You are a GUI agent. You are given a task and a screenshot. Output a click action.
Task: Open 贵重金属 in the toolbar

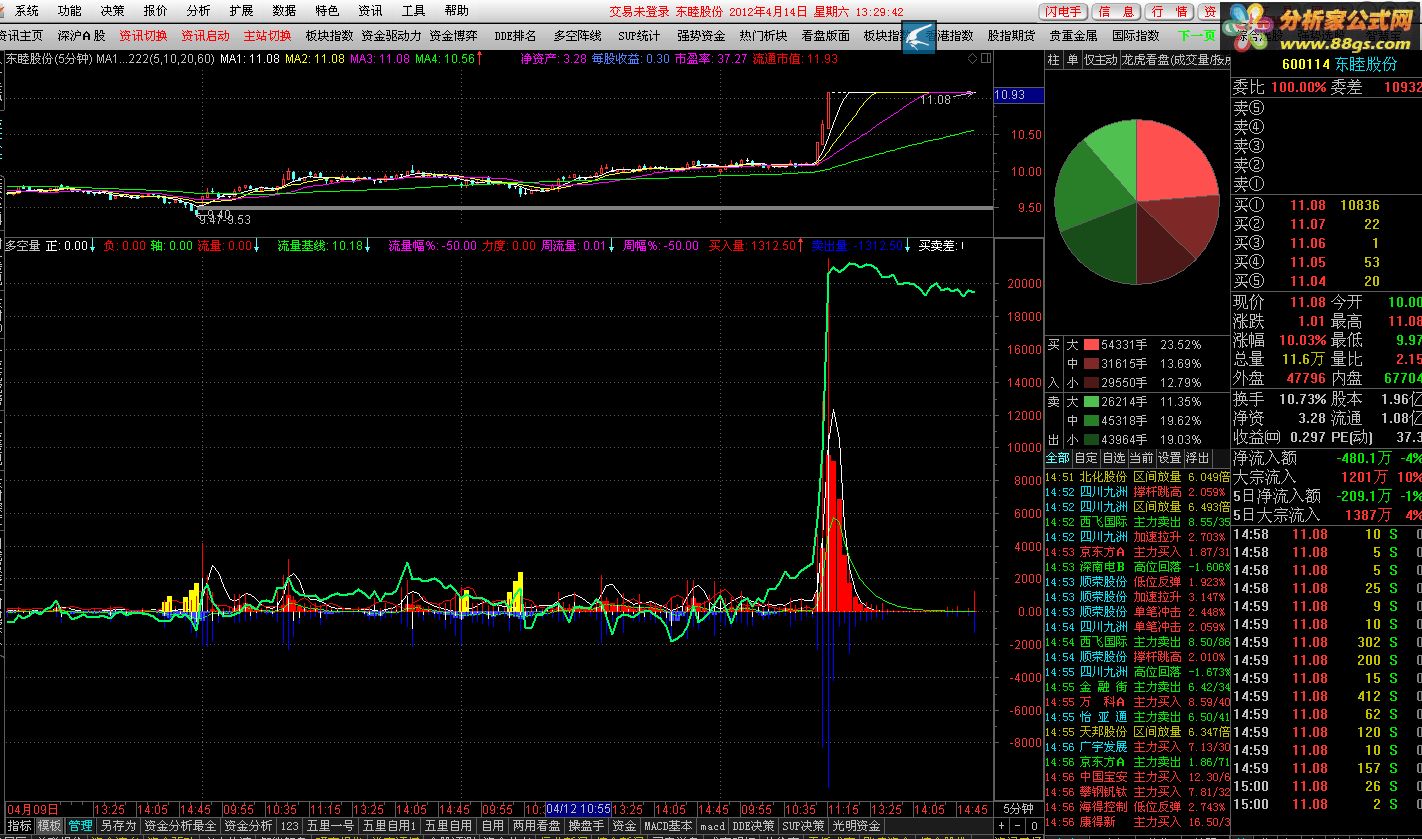pyautogui.click(x=1073, y=35)
